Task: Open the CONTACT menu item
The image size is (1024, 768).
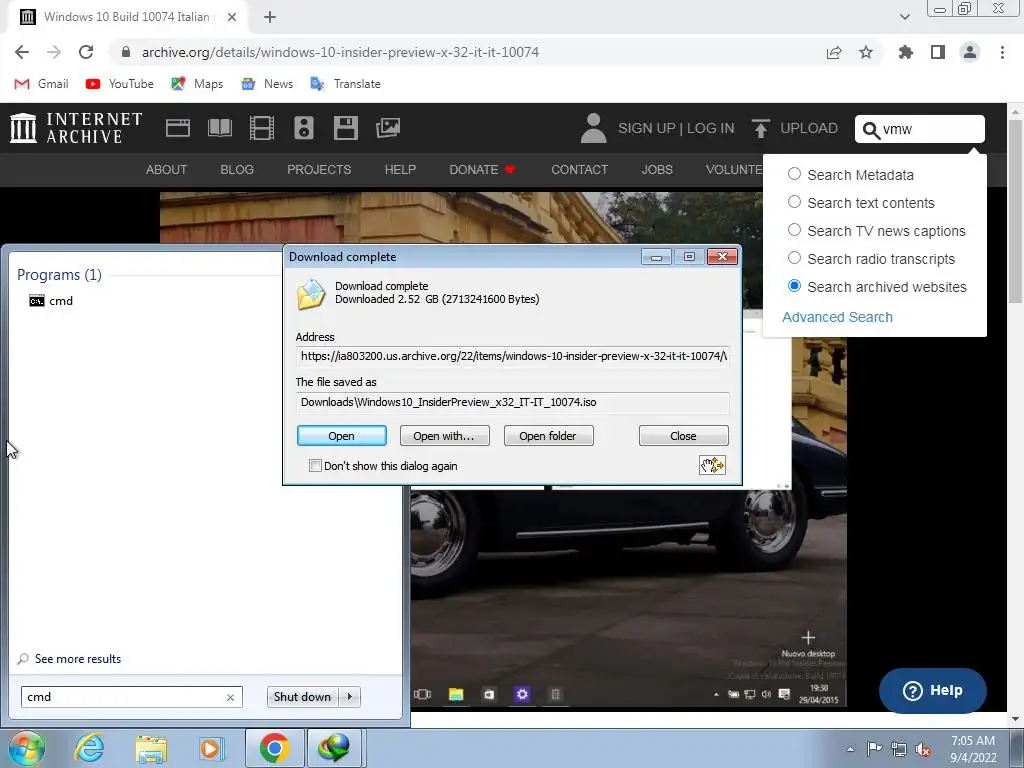Action: pyautogui.click(x=579, y=170)
